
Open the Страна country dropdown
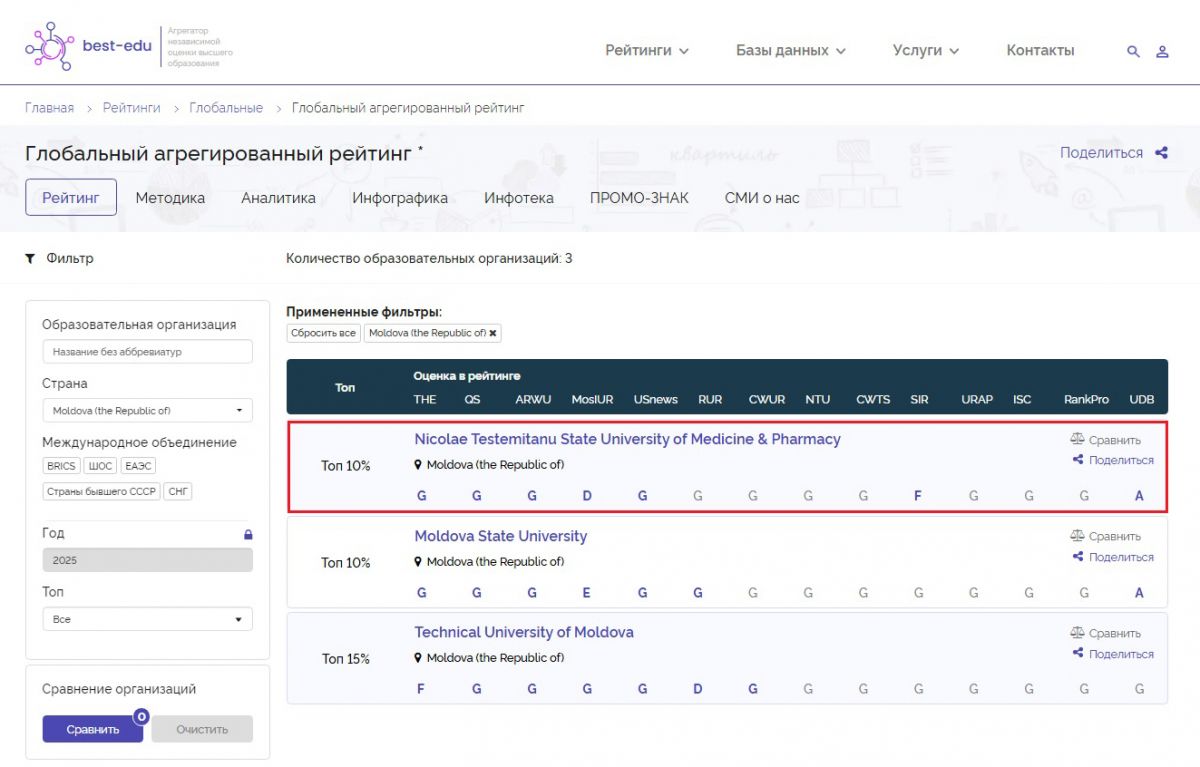147,411
